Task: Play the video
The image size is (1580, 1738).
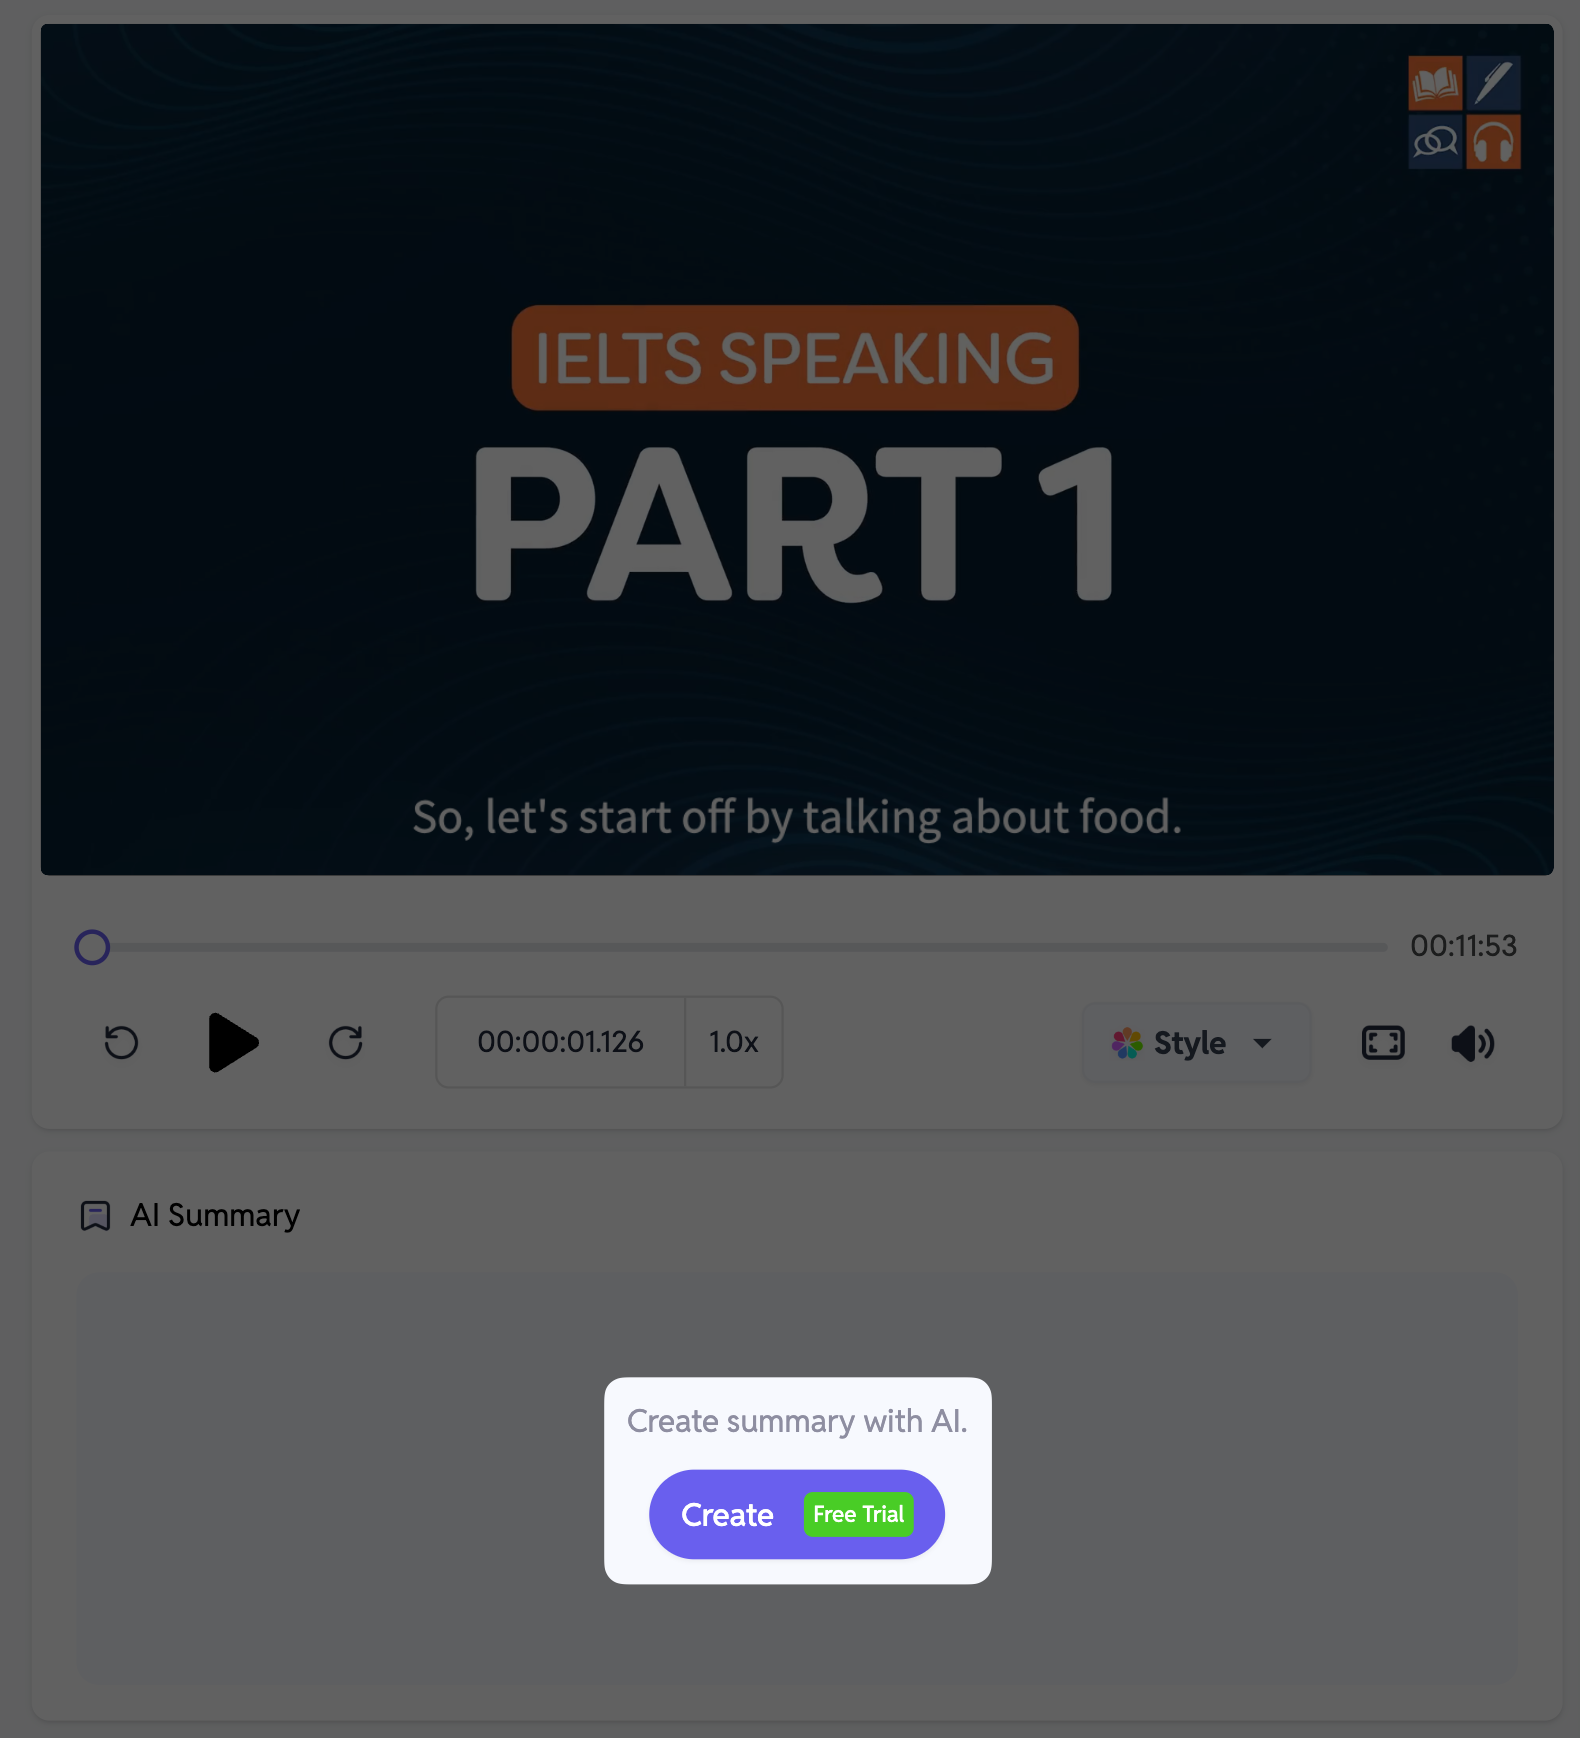Action: tap(233, 1042)
